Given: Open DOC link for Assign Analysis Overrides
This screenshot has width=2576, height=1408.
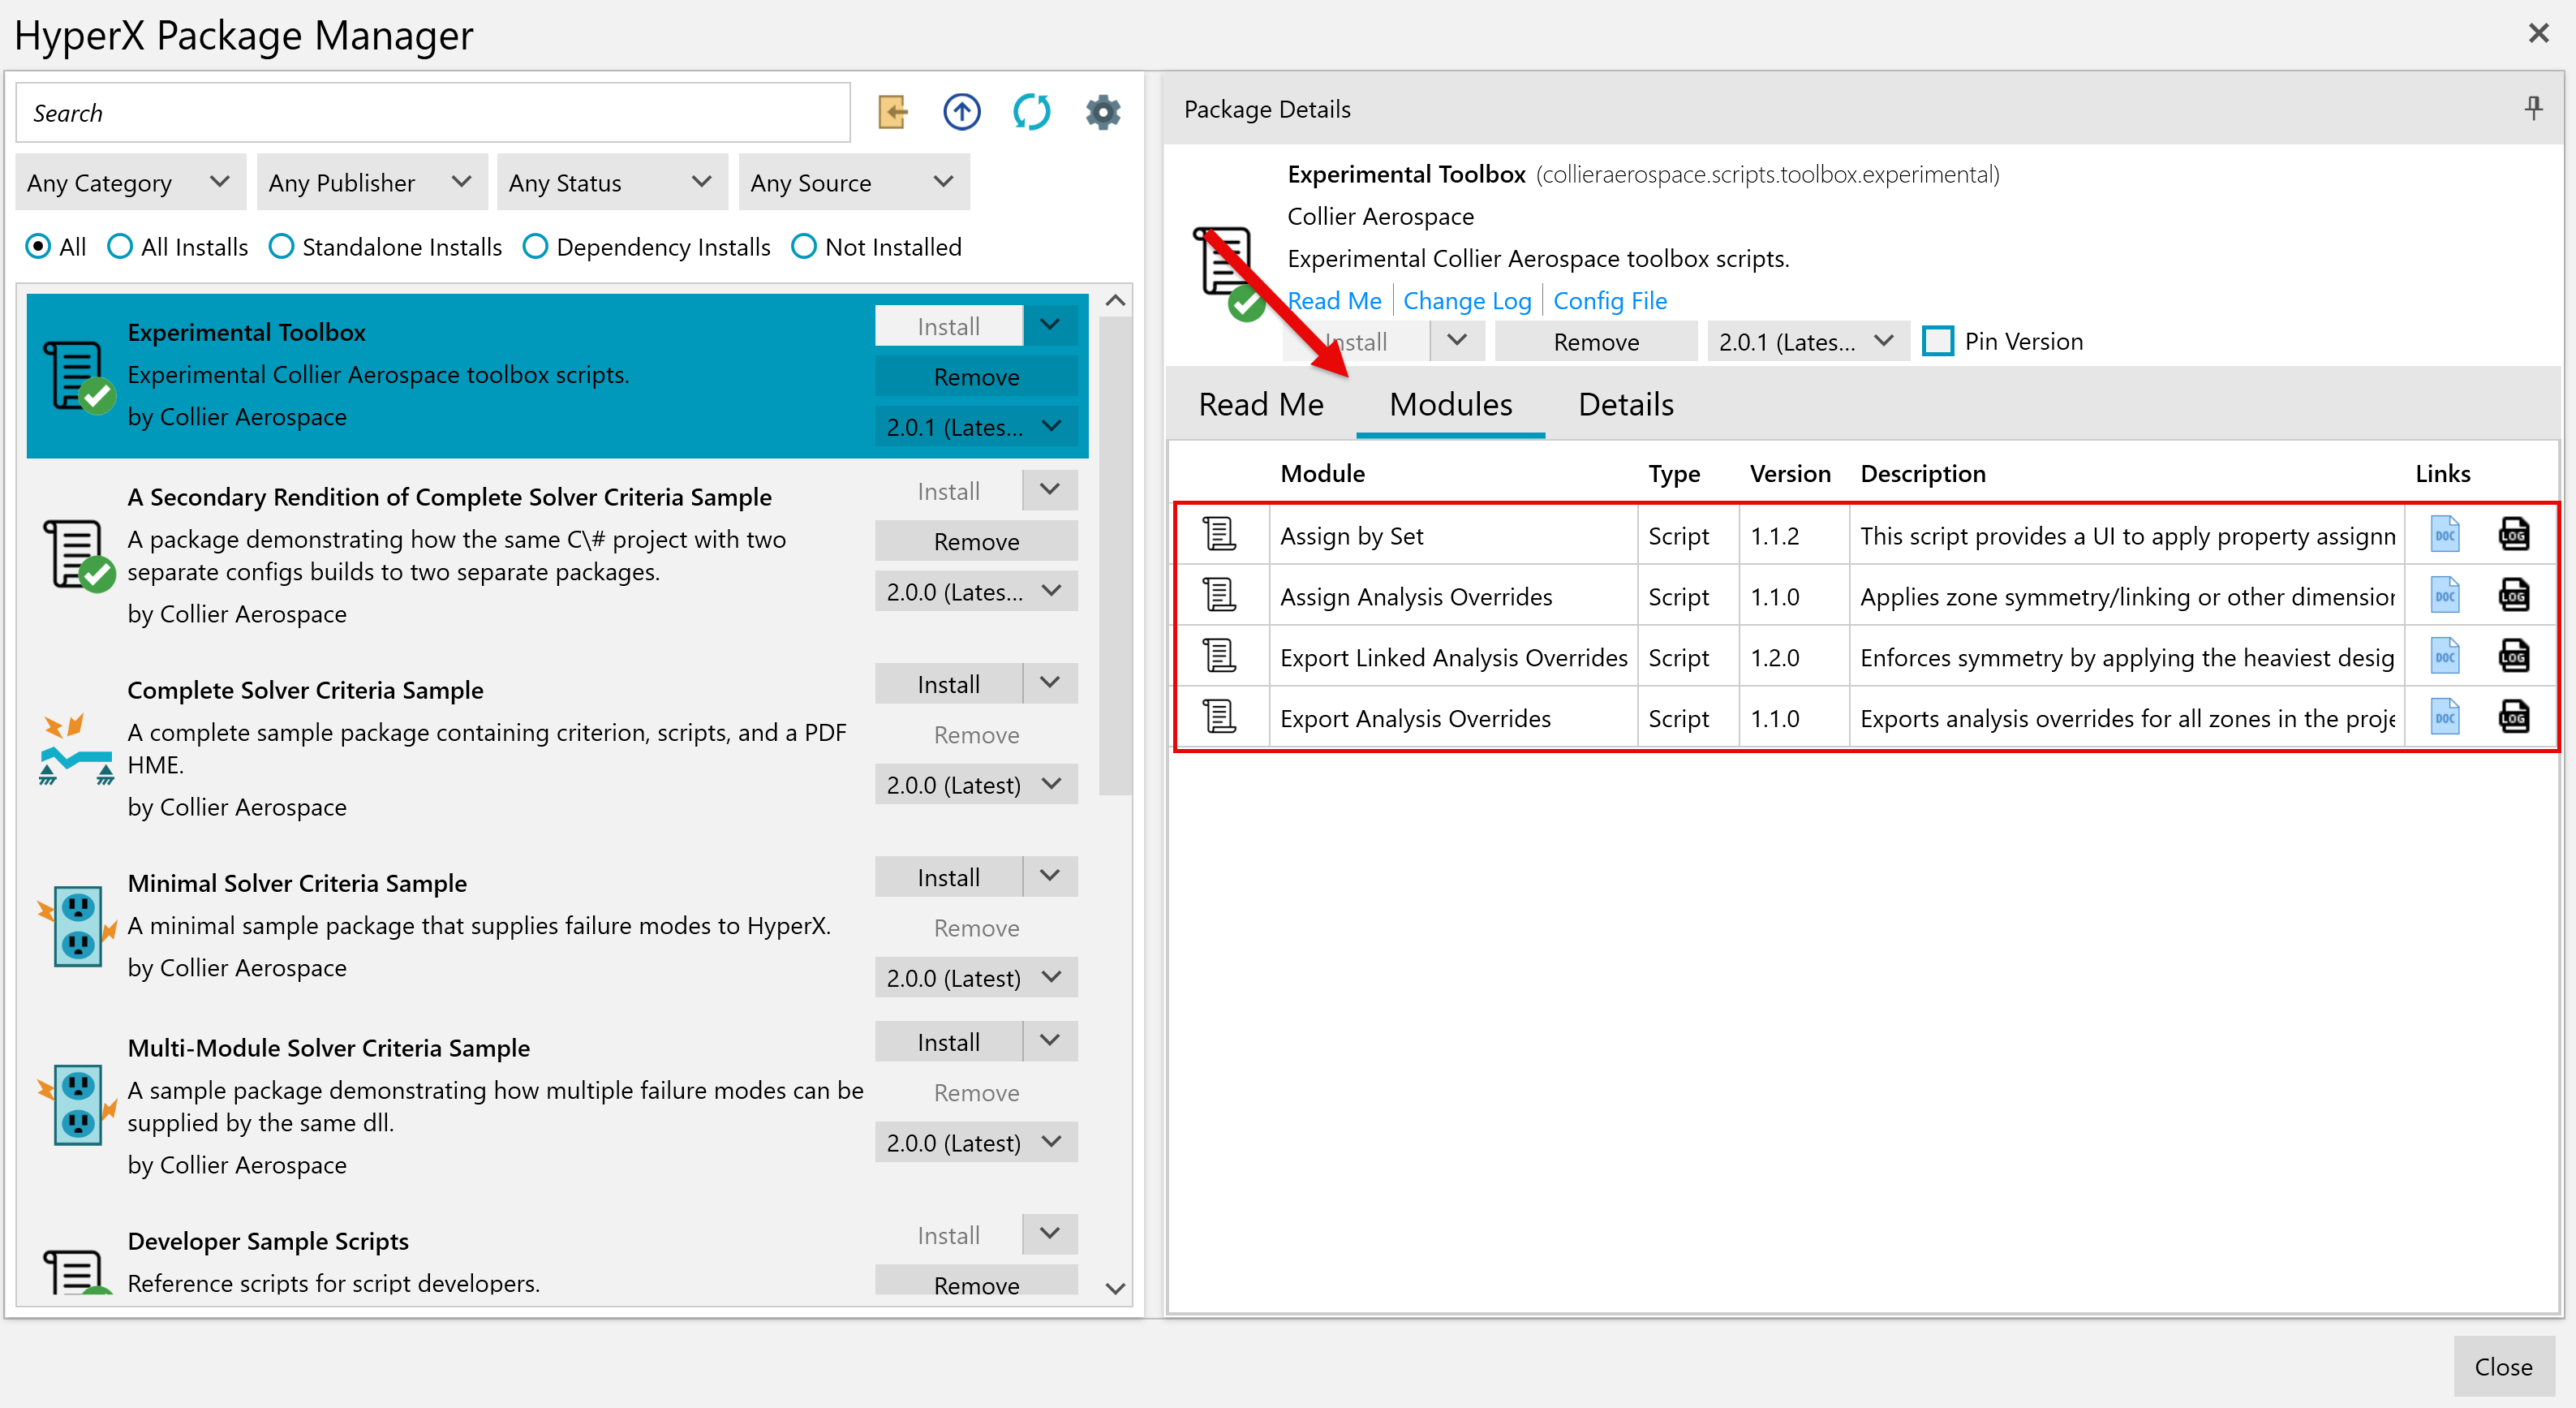Looking at the screenshot, I should [x=2445, y=596].
